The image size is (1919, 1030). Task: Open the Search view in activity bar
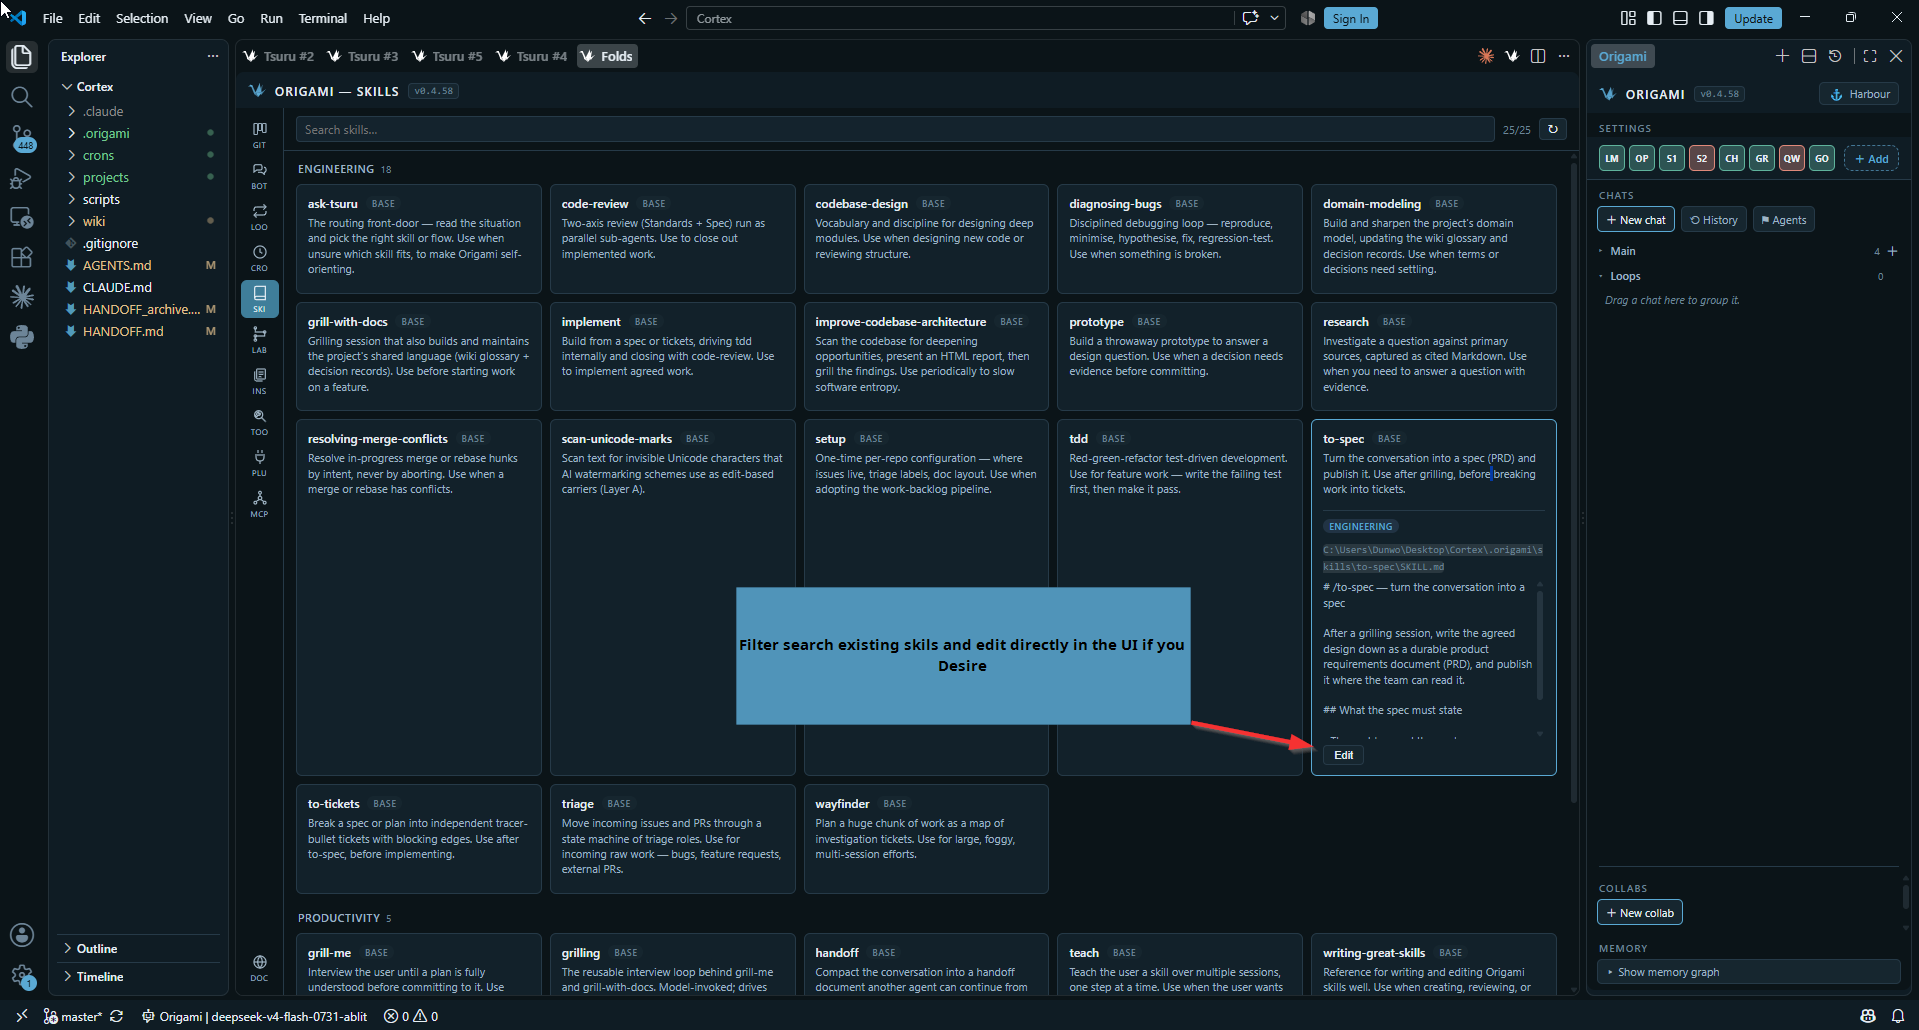pos(22,97)
